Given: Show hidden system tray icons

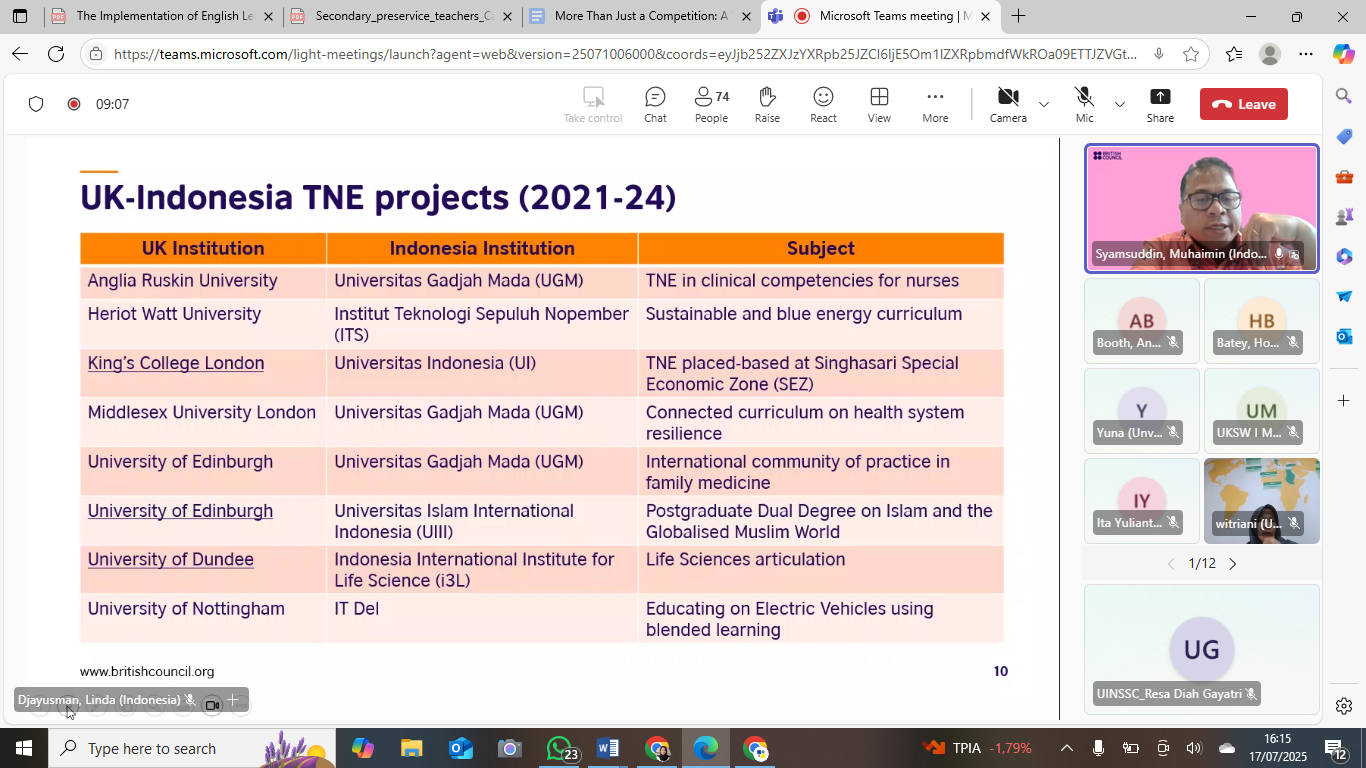Looking at the screenshot, I should (x=1066, y=748).
